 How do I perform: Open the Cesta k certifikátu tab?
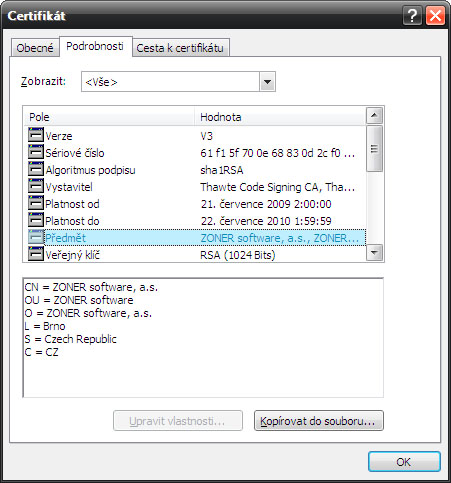point(180,48)
